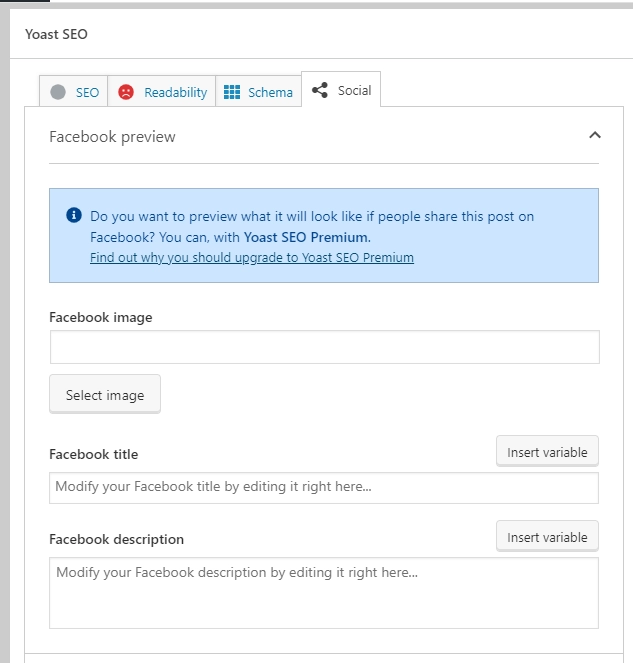Click the Facebook preview heading text
Viewport: 633px width, 663px height.
tap(112, 137)
